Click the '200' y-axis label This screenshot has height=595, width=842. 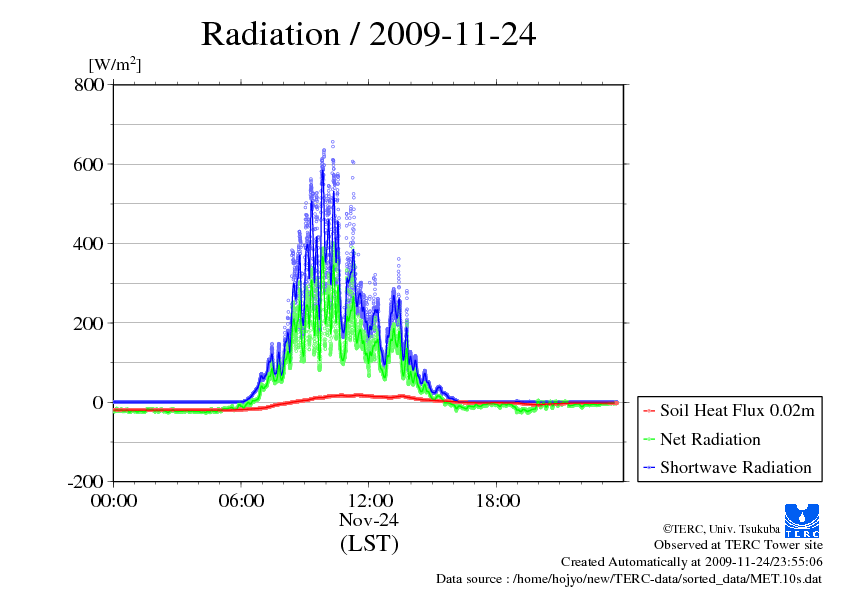[89, 323]
